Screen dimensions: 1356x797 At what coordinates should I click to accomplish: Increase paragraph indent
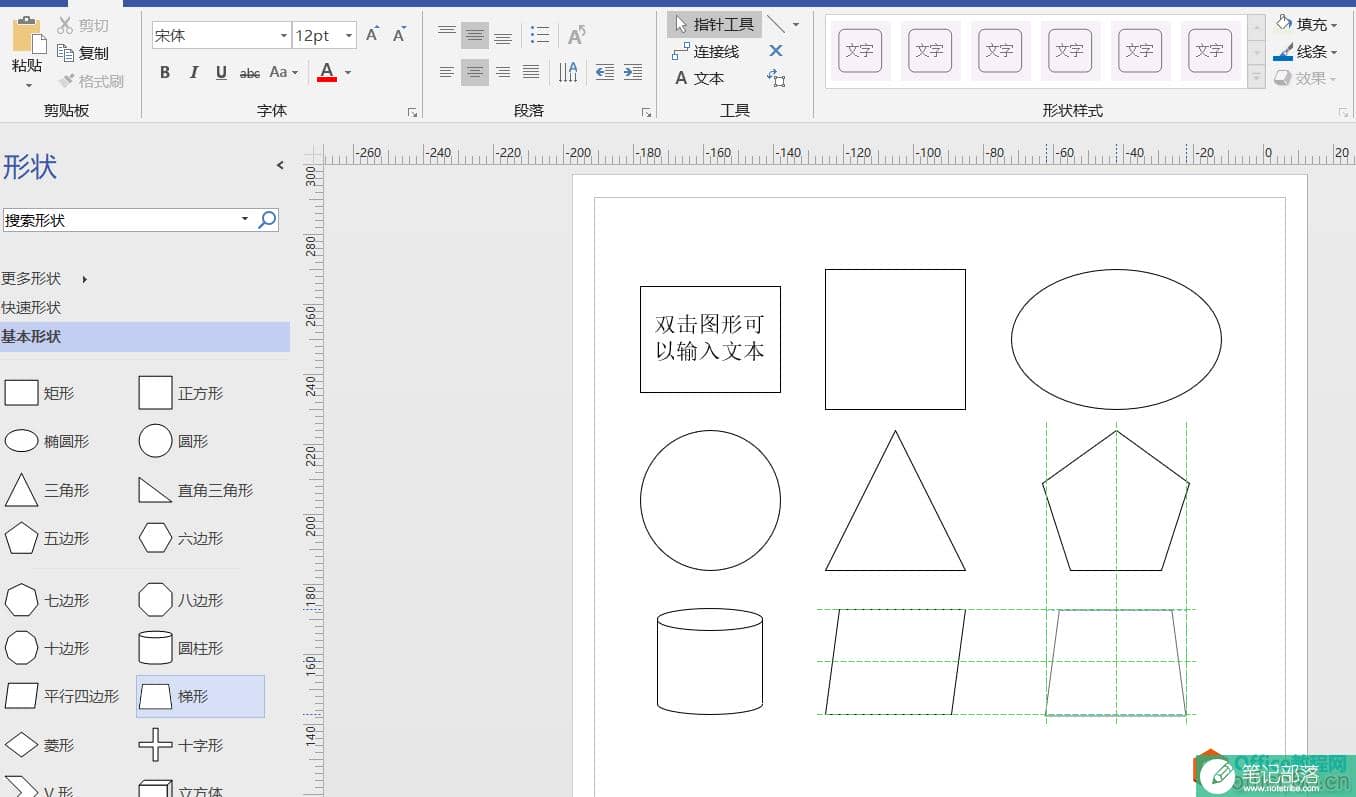633,72
